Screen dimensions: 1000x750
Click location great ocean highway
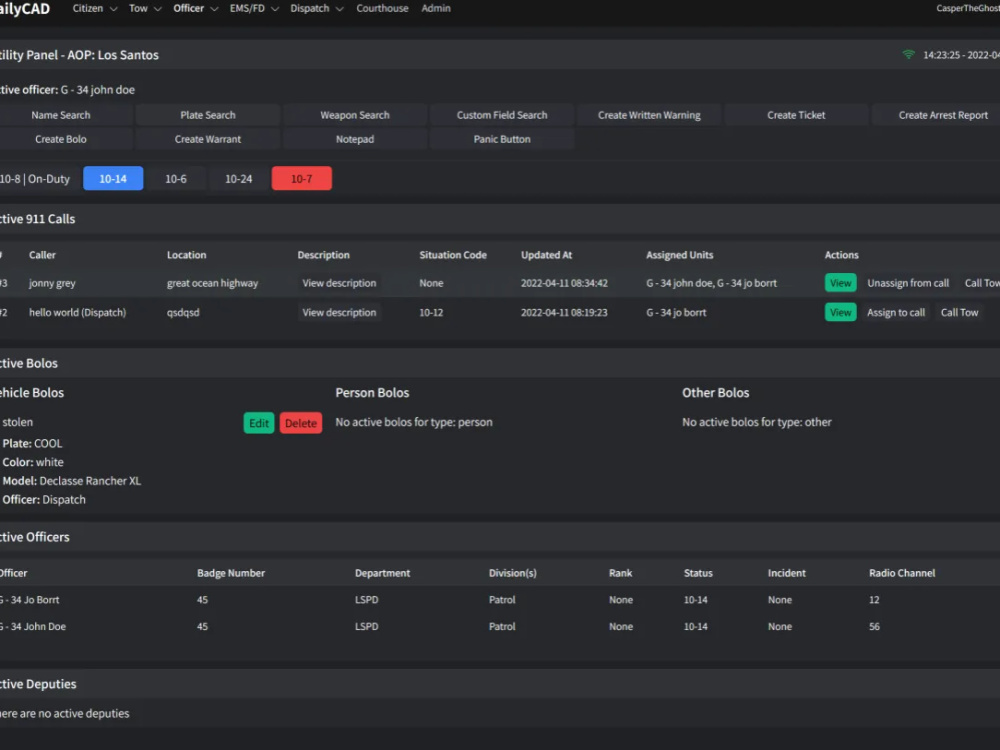point(212,283)
